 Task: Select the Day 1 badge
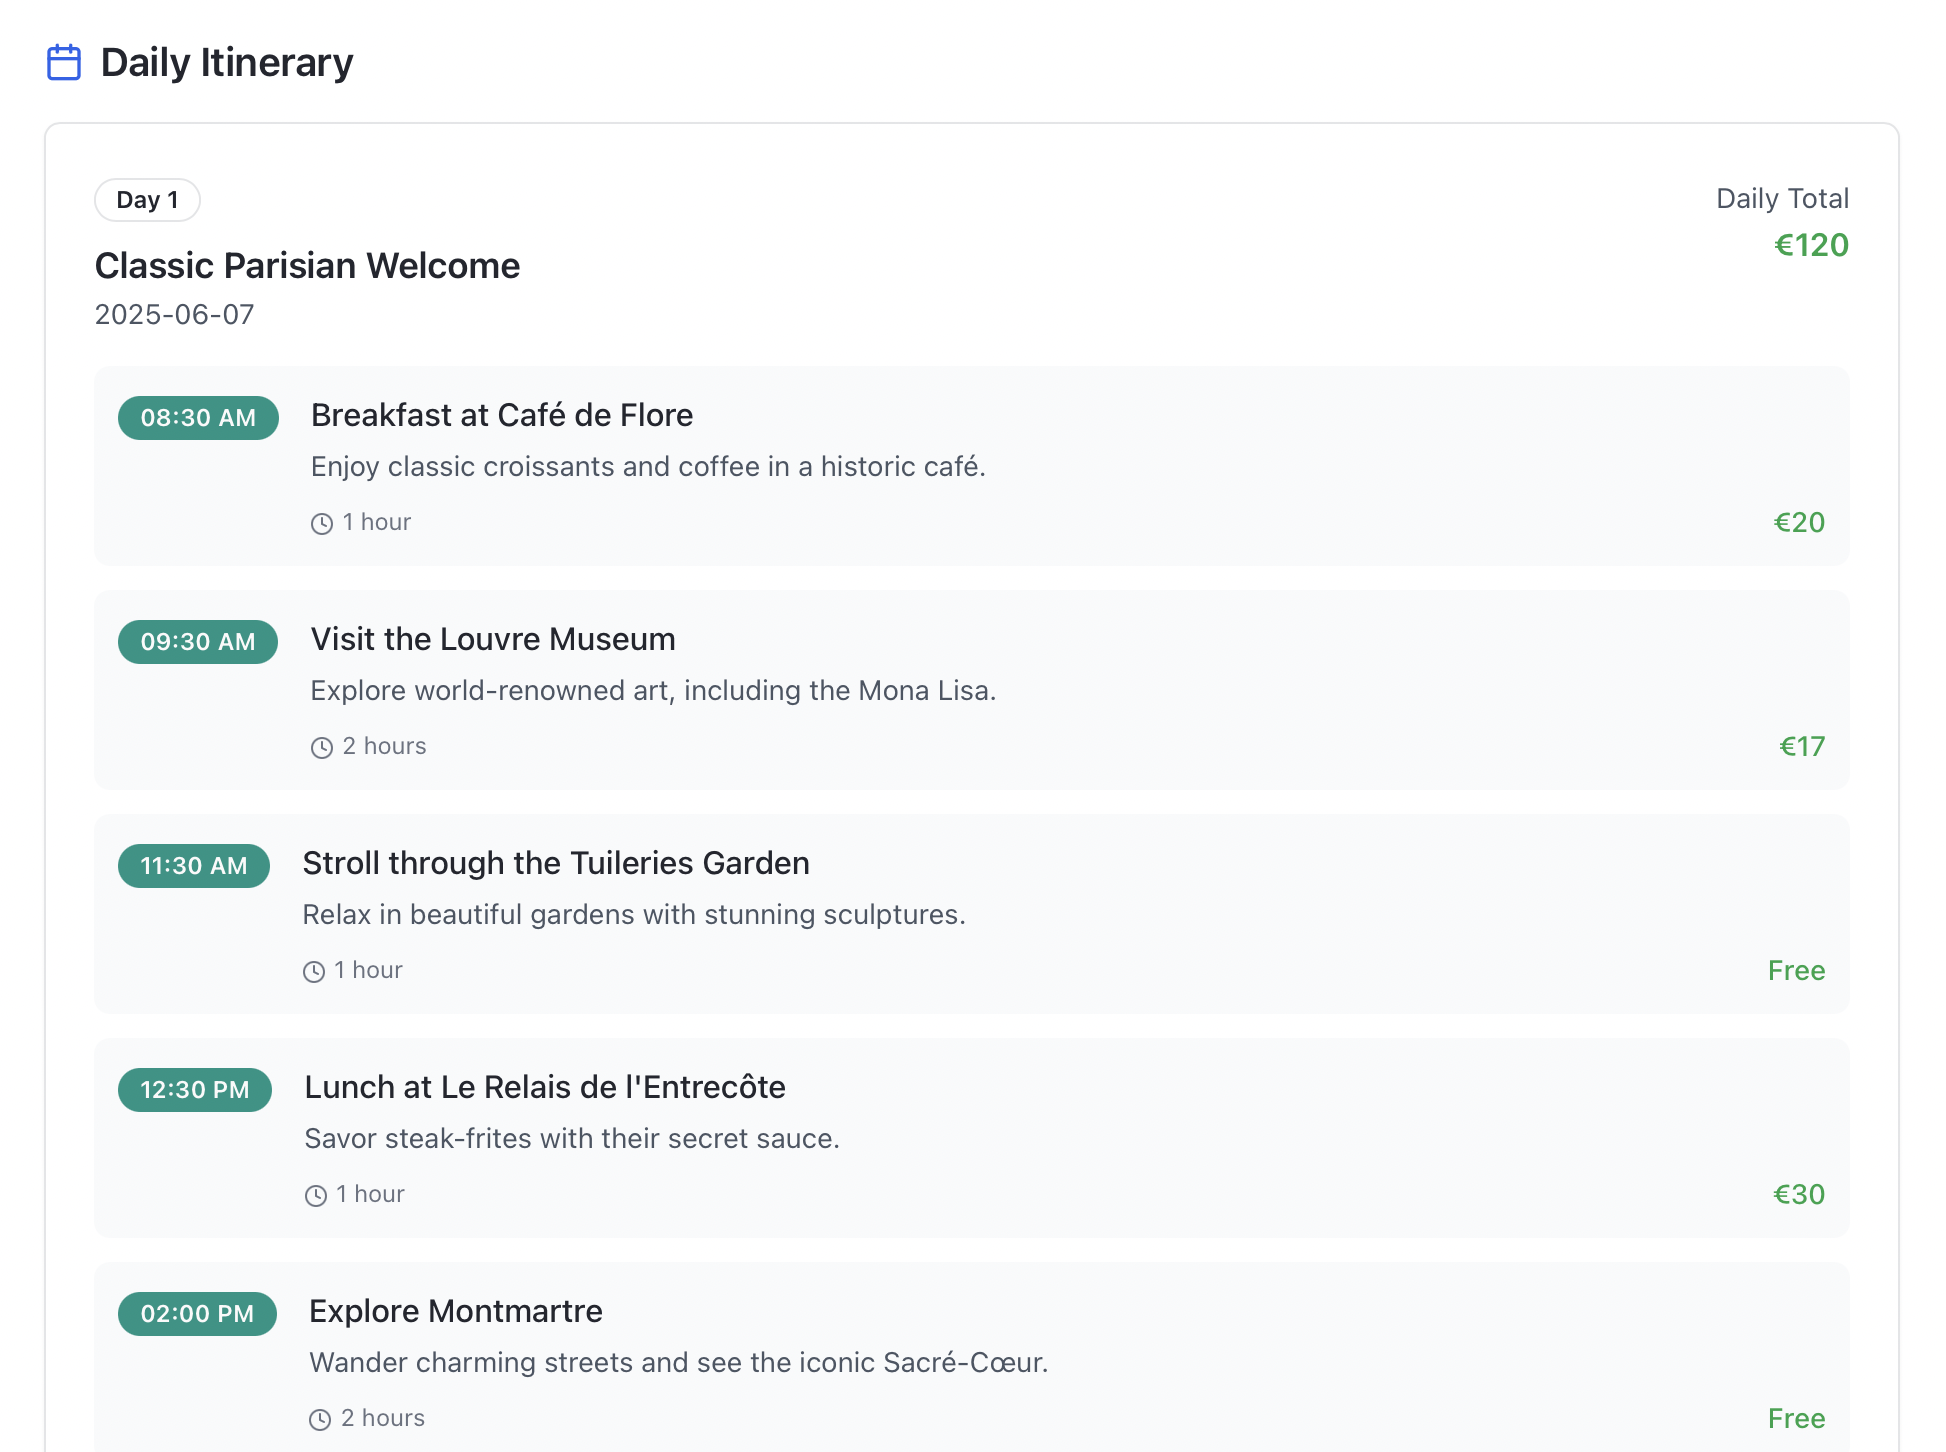(x=147, y=200)
